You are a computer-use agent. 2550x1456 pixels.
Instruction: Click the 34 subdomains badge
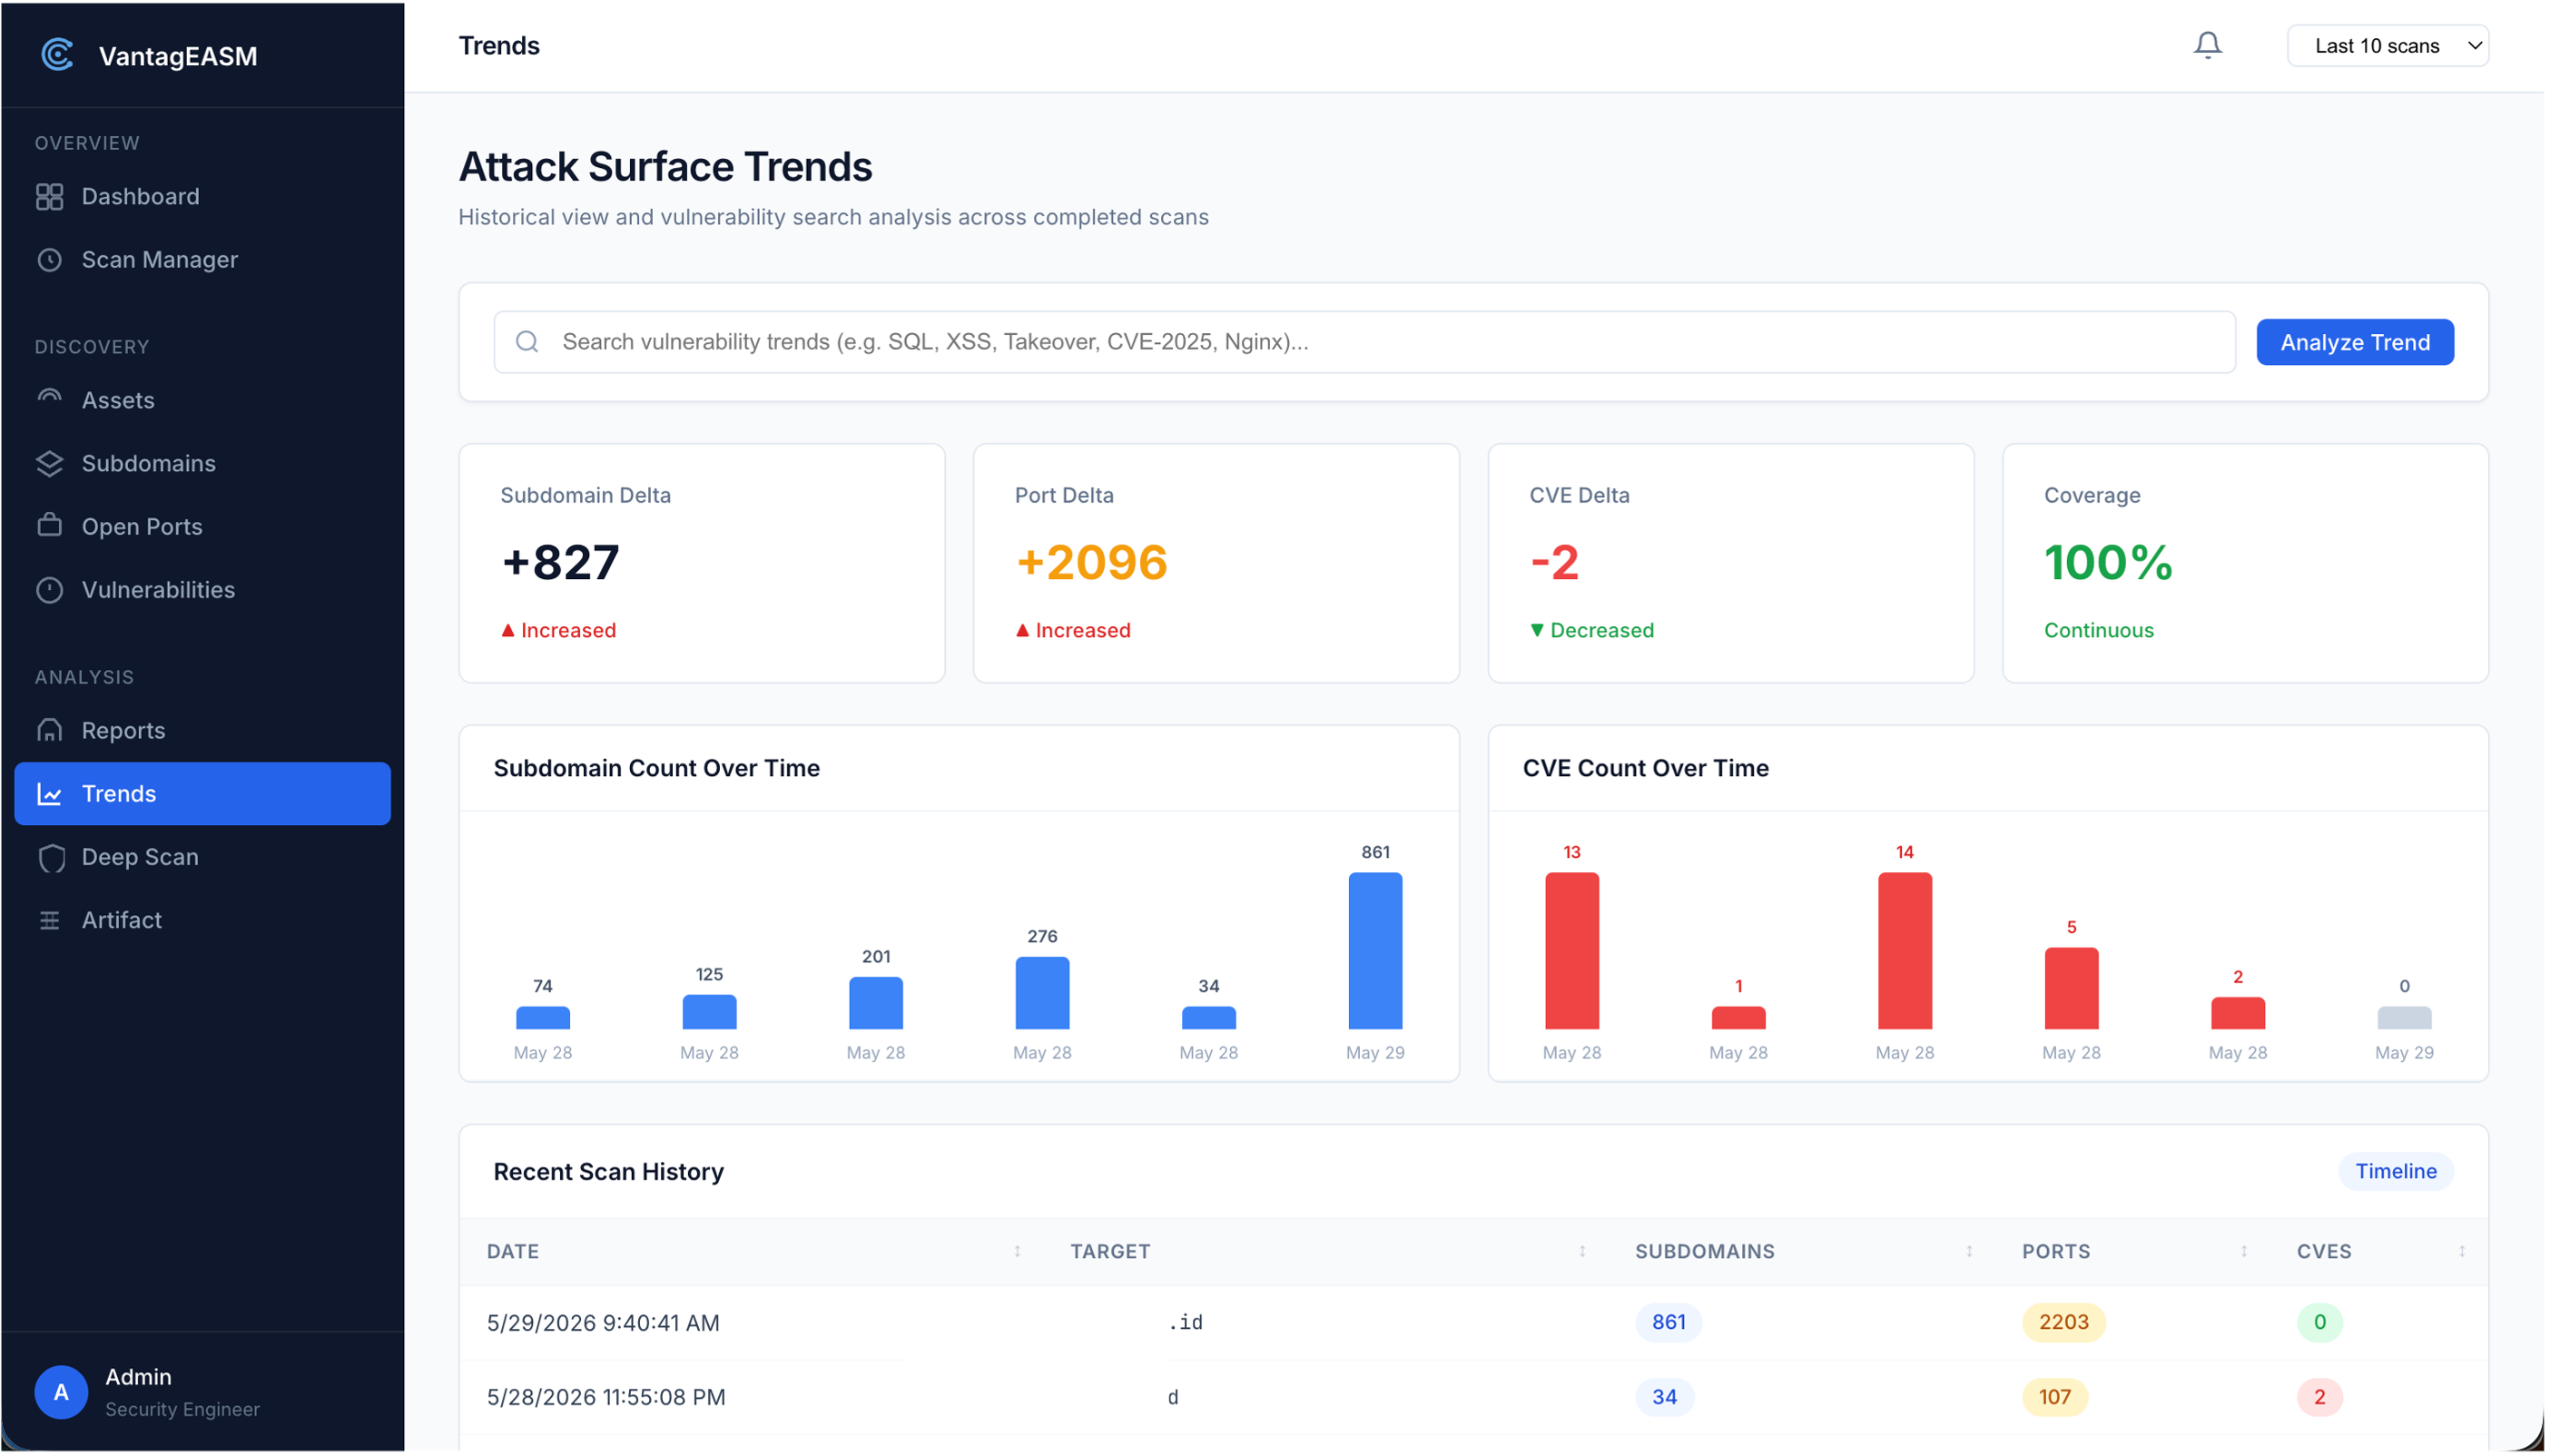[x=1664, y=1397]
